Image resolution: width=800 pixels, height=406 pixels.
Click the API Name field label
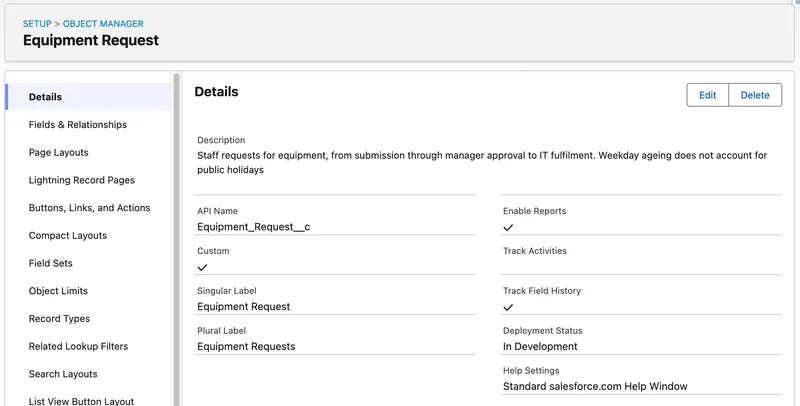(217, 211)
